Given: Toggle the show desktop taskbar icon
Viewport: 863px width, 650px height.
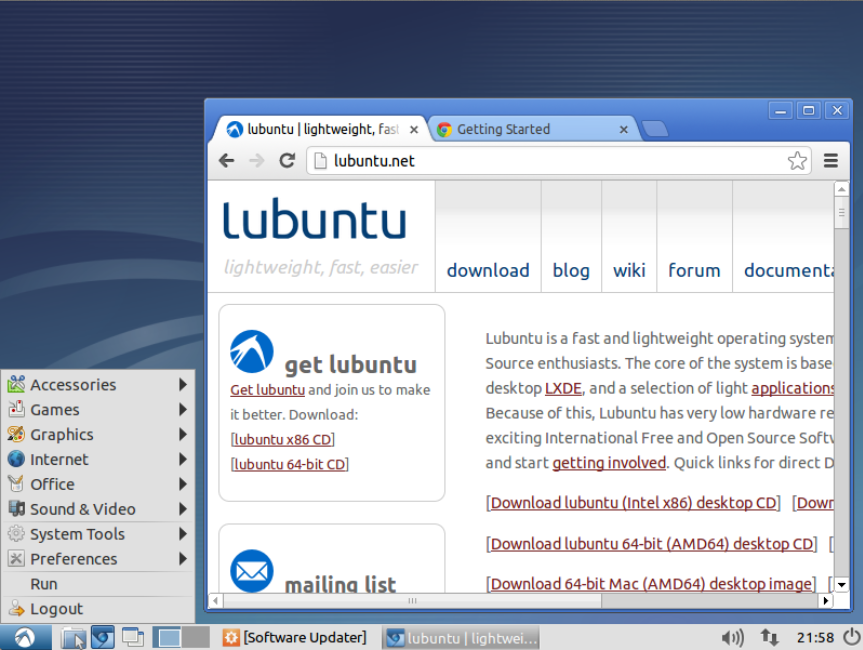Looking at the screenshot, I should (x=132, y=637).
